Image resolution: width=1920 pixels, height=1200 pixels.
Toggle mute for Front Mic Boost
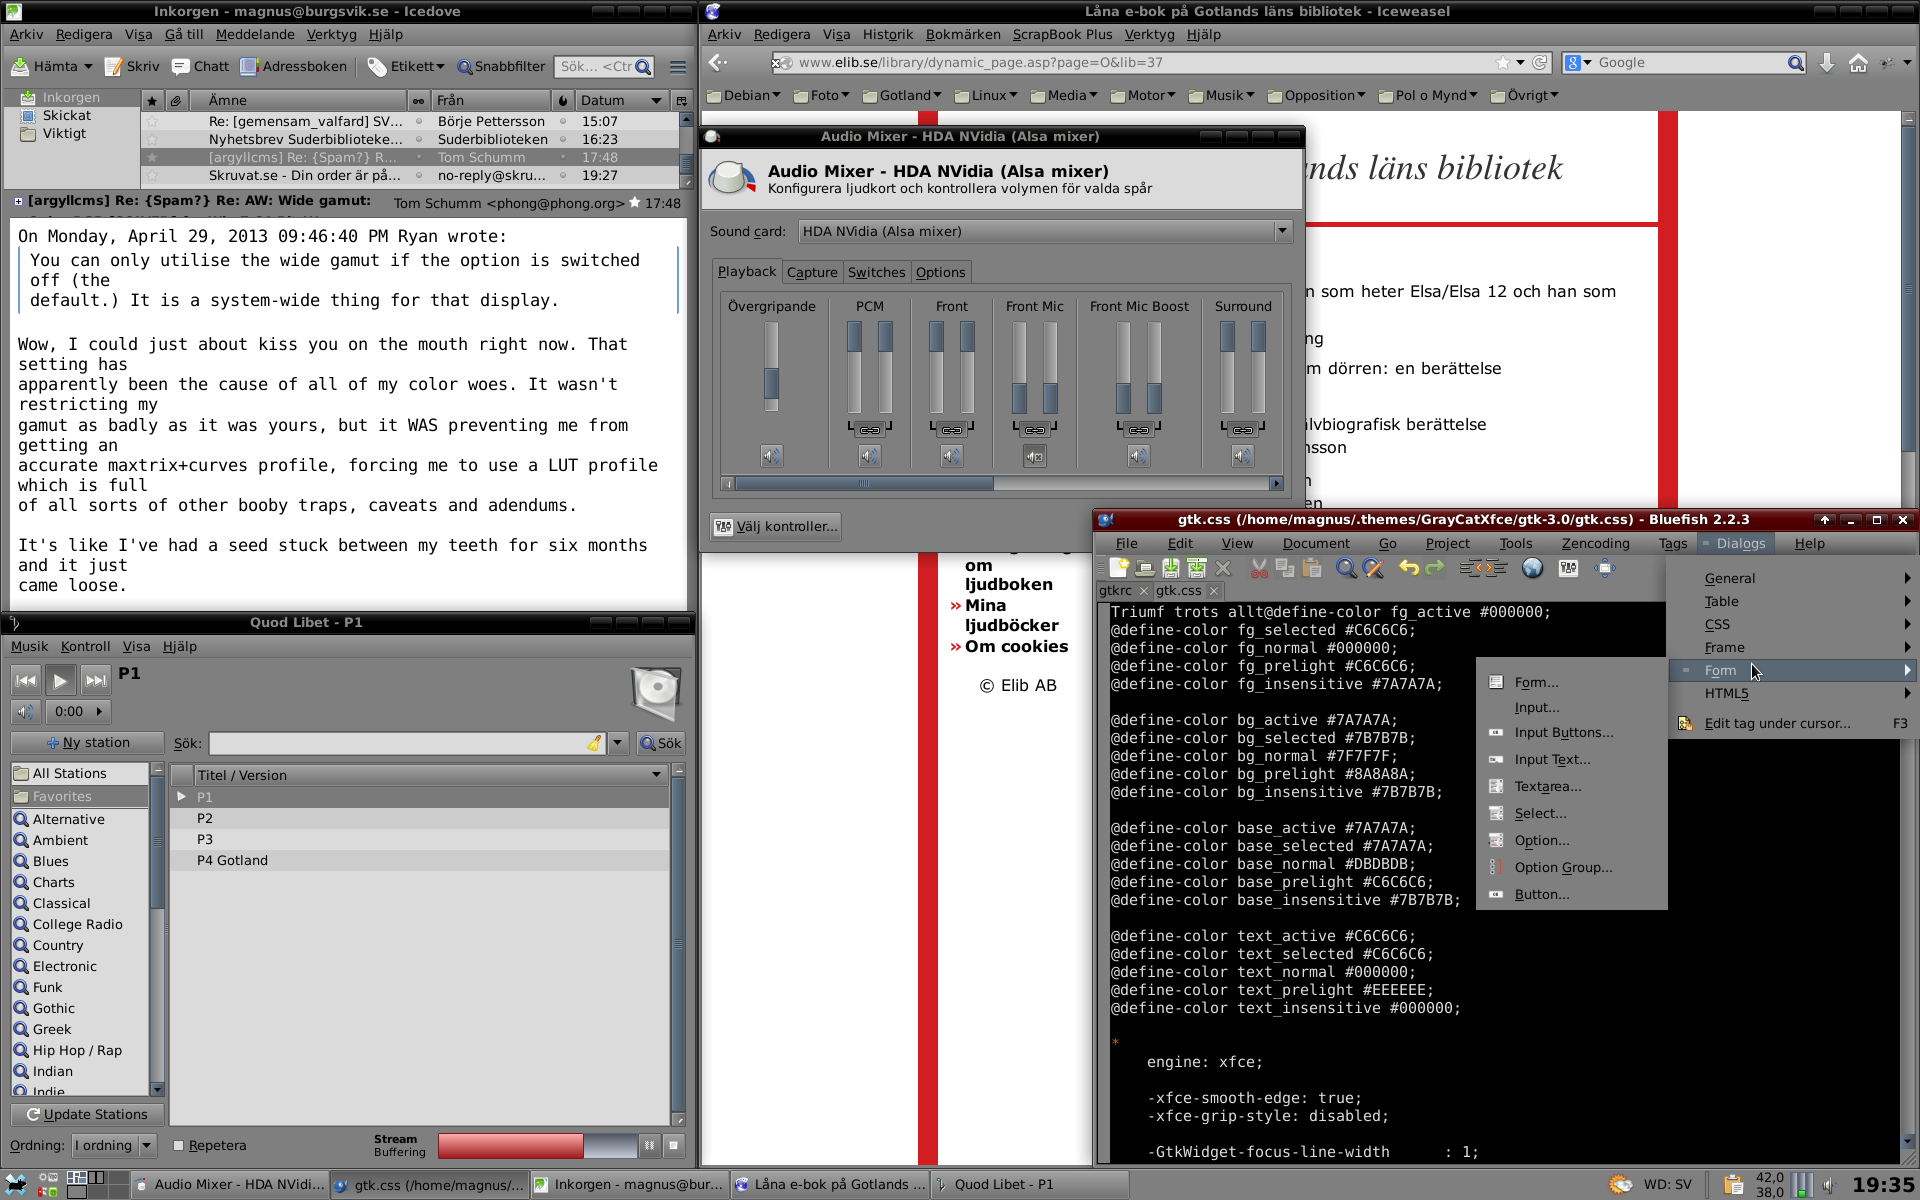[1139, 456]
